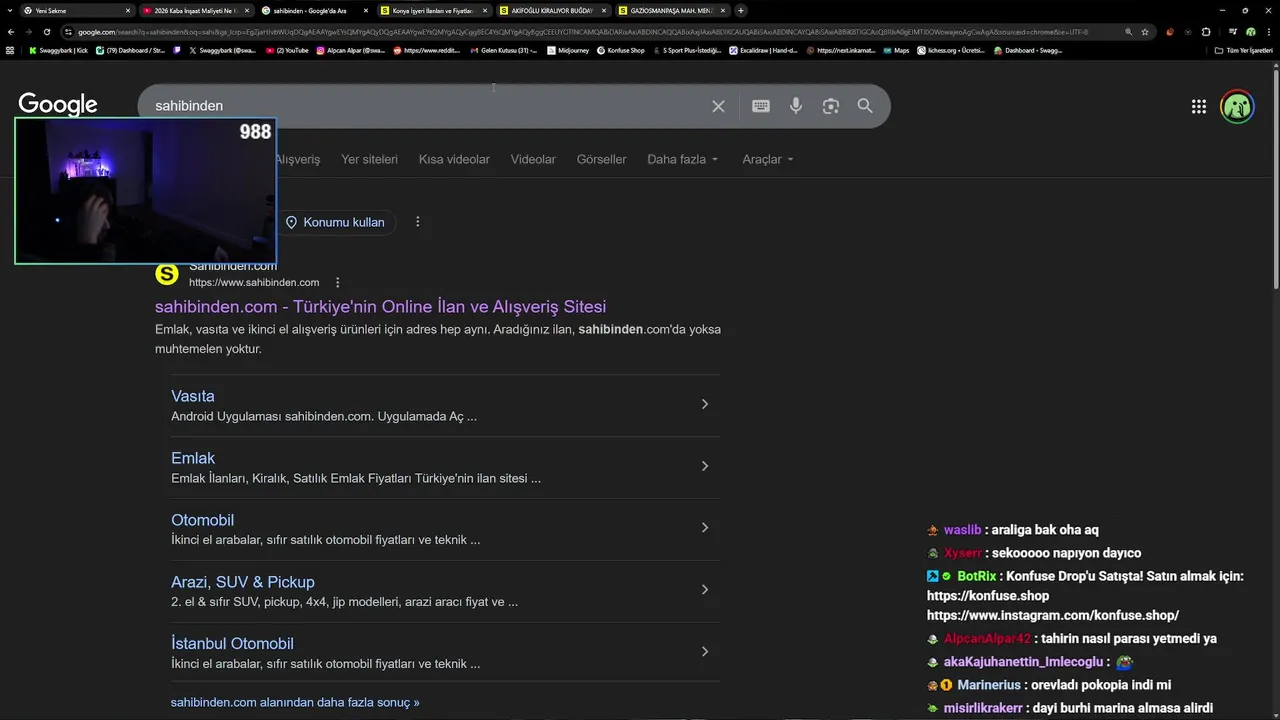Viewport: 1280px width, 720px height.
Task: Open the Arazi, SUV & Pickup sitelink
Action: tap(243, 582)
